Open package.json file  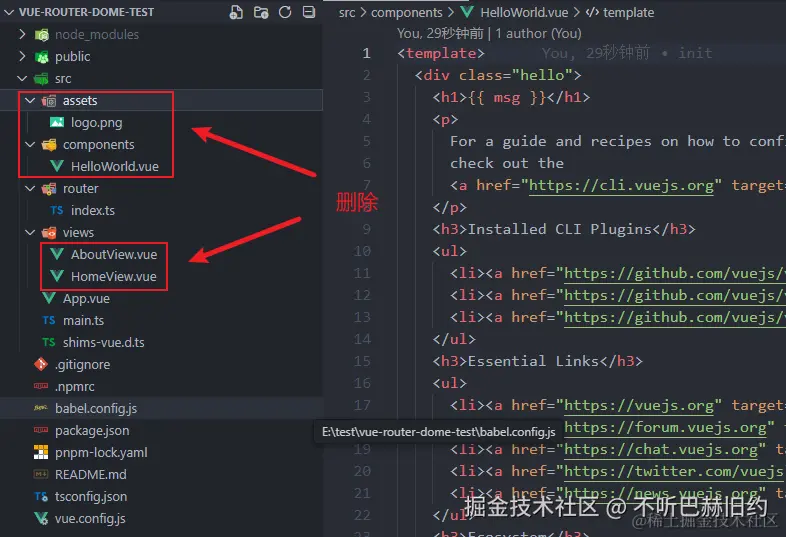click(92, 431)
